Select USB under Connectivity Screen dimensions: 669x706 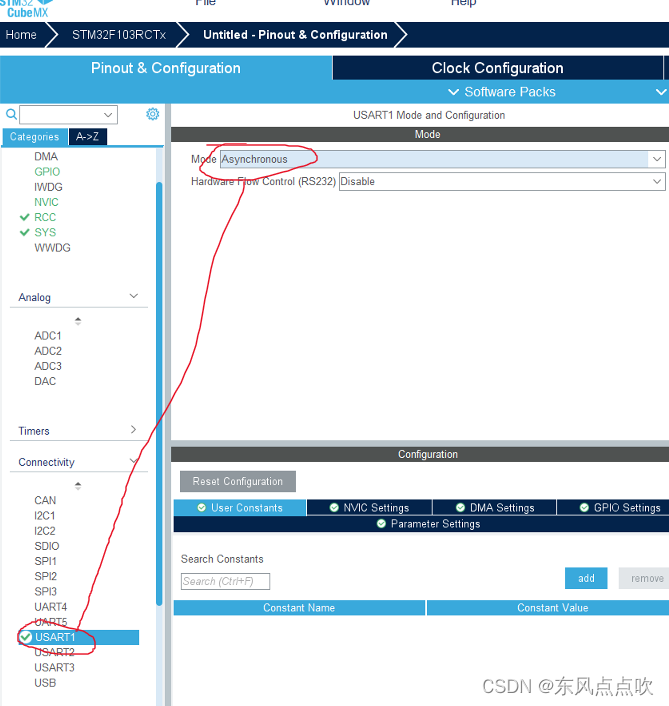(45, 683)
